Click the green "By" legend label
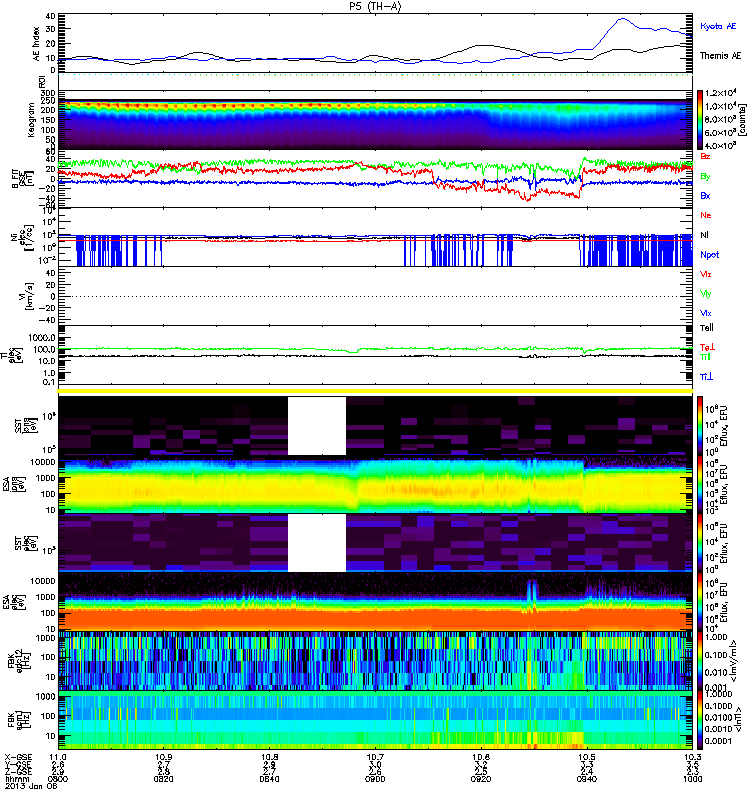 [x=705, y=176]
